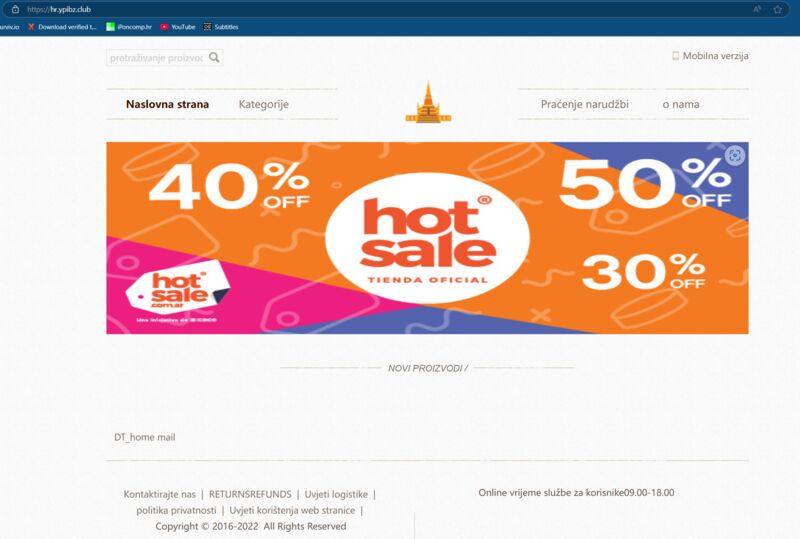
Task: Open Kontaktirajte nas footer link
Action: click(159, 494)
